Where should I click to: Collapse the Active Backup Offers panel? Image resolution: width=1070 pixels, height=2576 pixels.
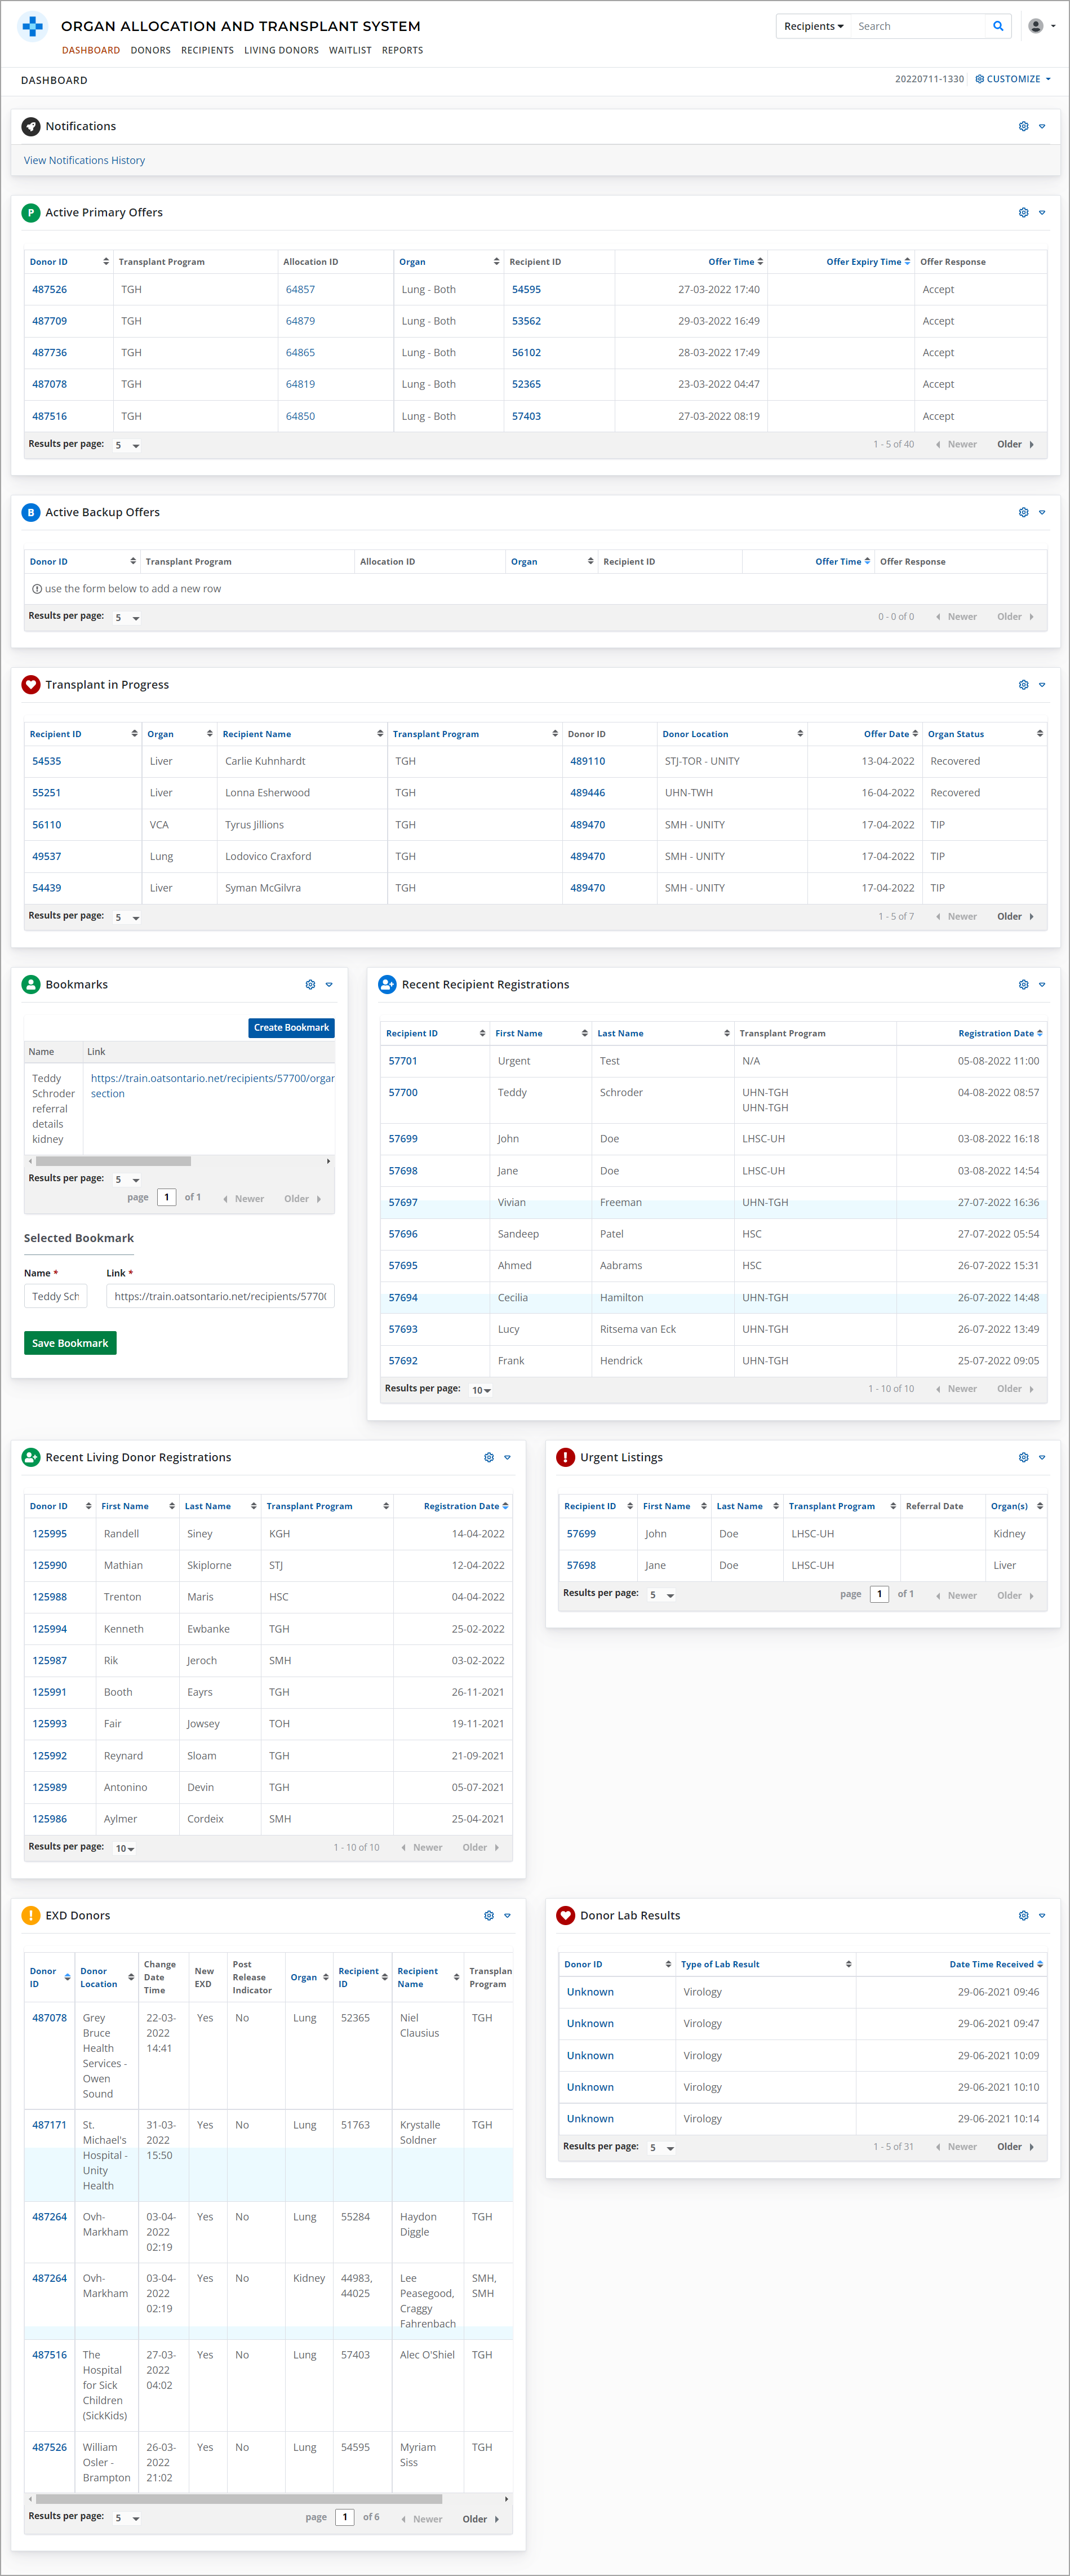(1042, 513)
